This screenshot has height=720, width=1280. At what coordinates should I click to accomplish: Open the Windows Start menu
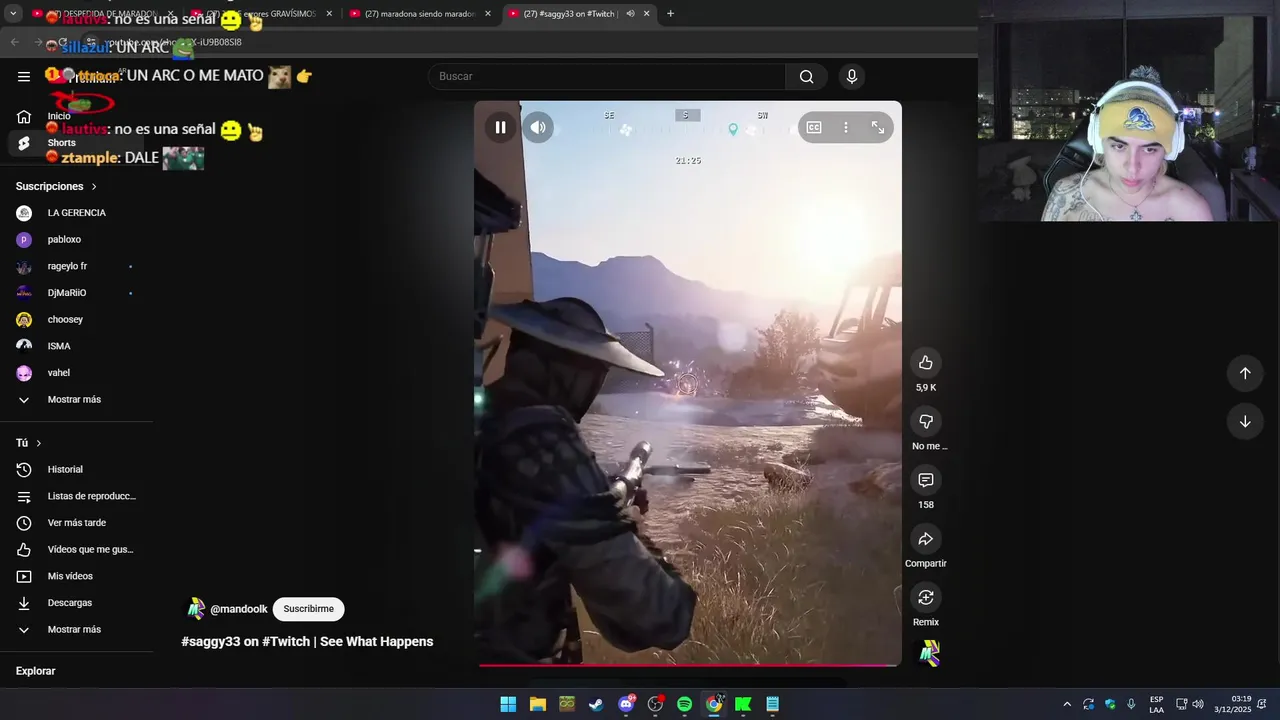[x=508, y=704]
